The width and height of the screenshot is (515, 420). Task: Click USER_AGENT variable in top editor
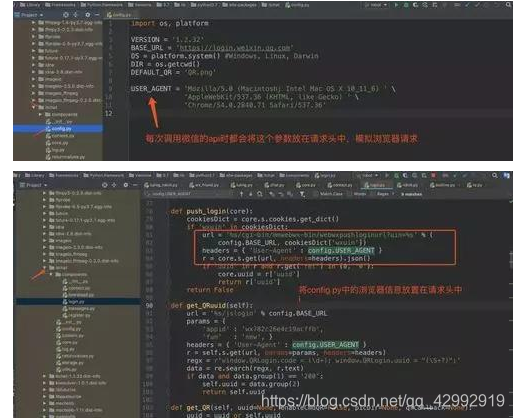pyautogui.click(x=151, y=89)
